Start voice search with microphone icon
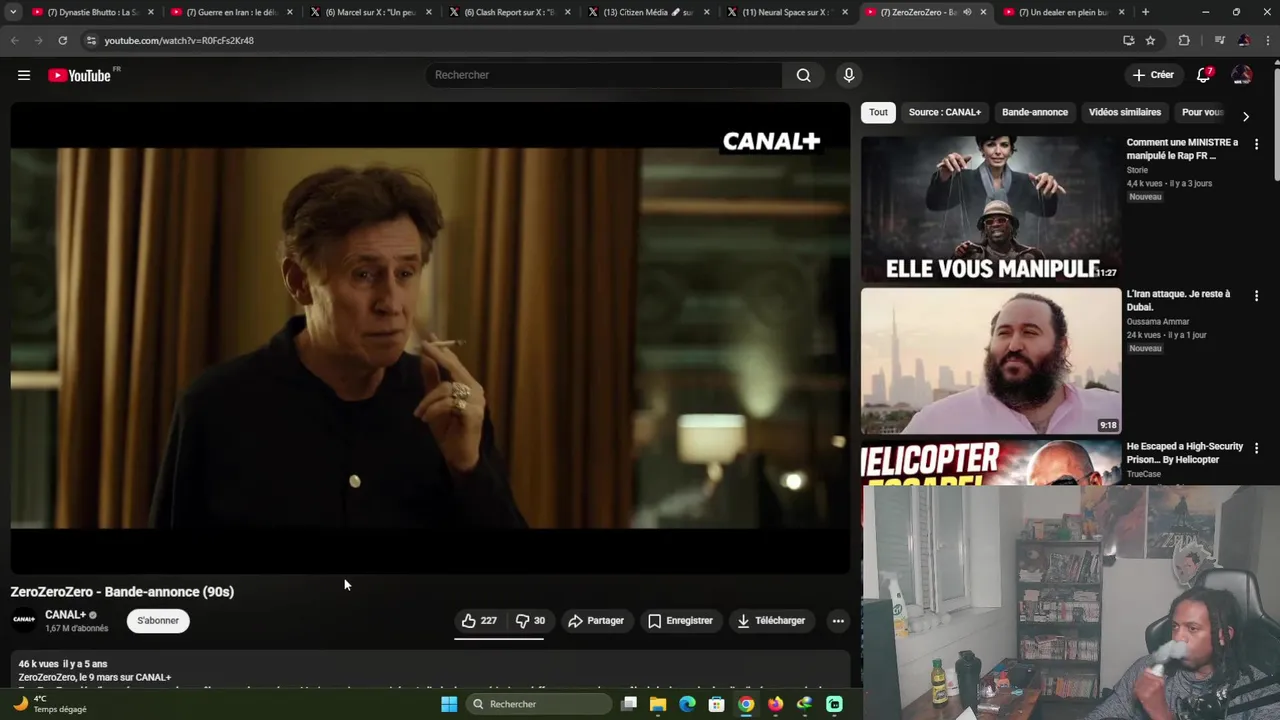This screenshot has width=1280, height=720. point(848,75)
